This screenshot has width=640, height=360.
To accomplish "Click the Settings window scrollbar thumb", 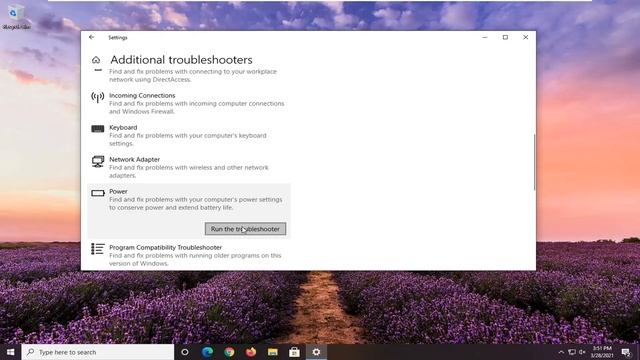I will point(534,162).
